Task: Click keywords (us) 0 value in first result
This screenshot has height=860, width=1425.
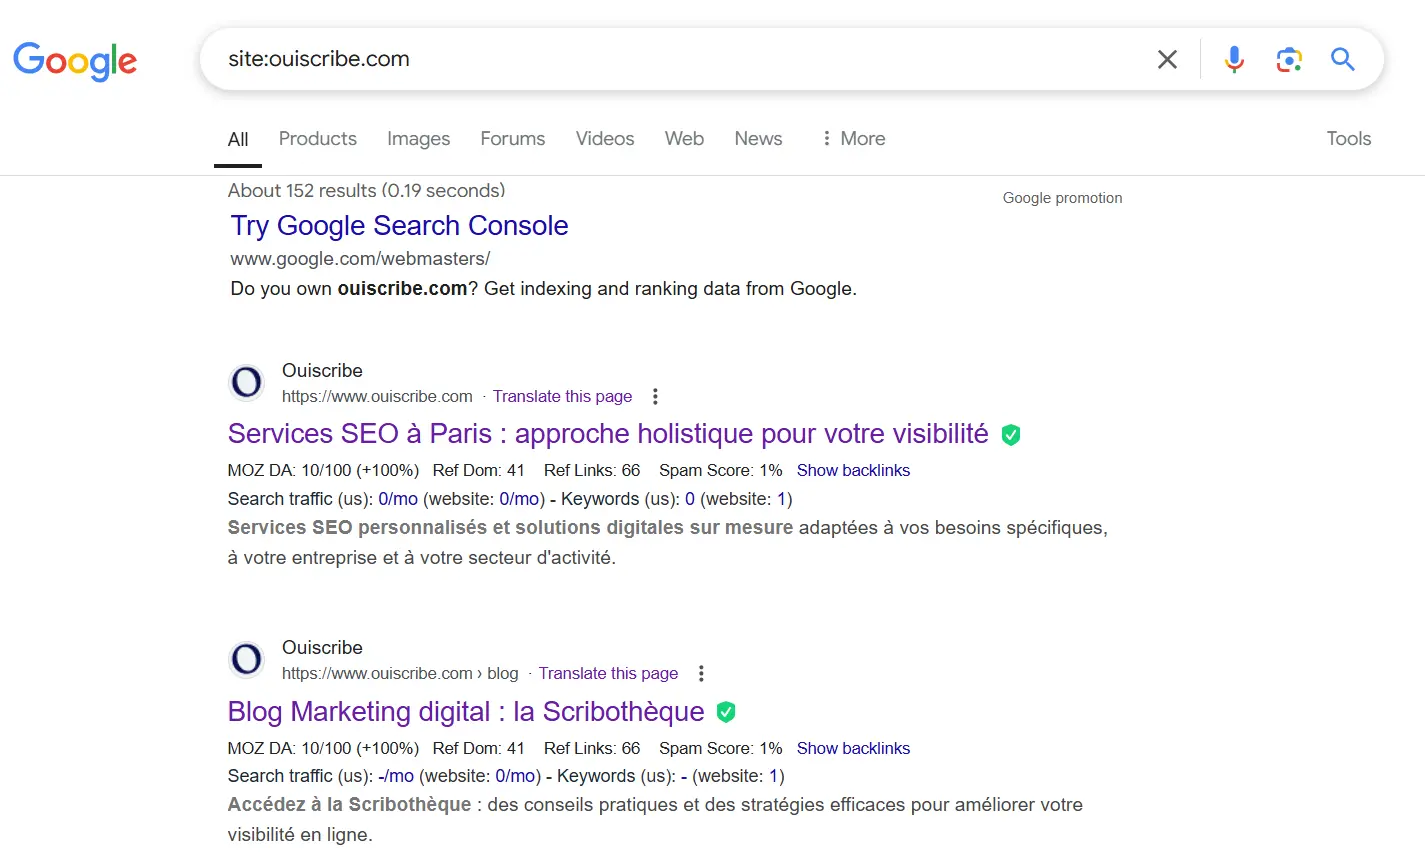Action: pyautogui.click(x=690, y=499)
